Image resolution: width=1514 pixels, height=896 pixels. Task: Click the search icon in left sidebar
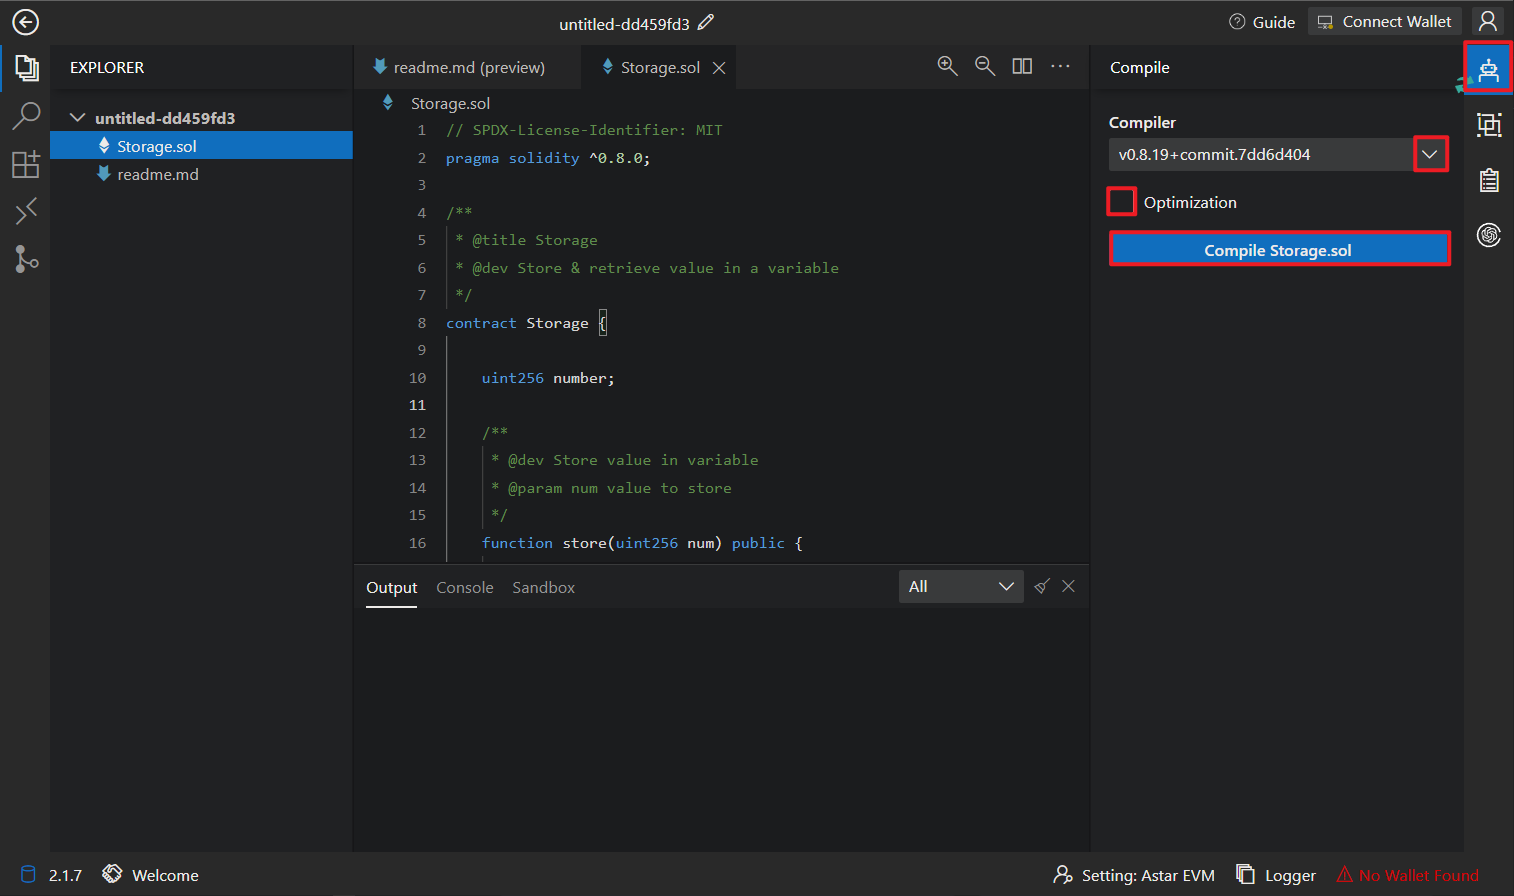pyautogui.click(x=26, y=115)
